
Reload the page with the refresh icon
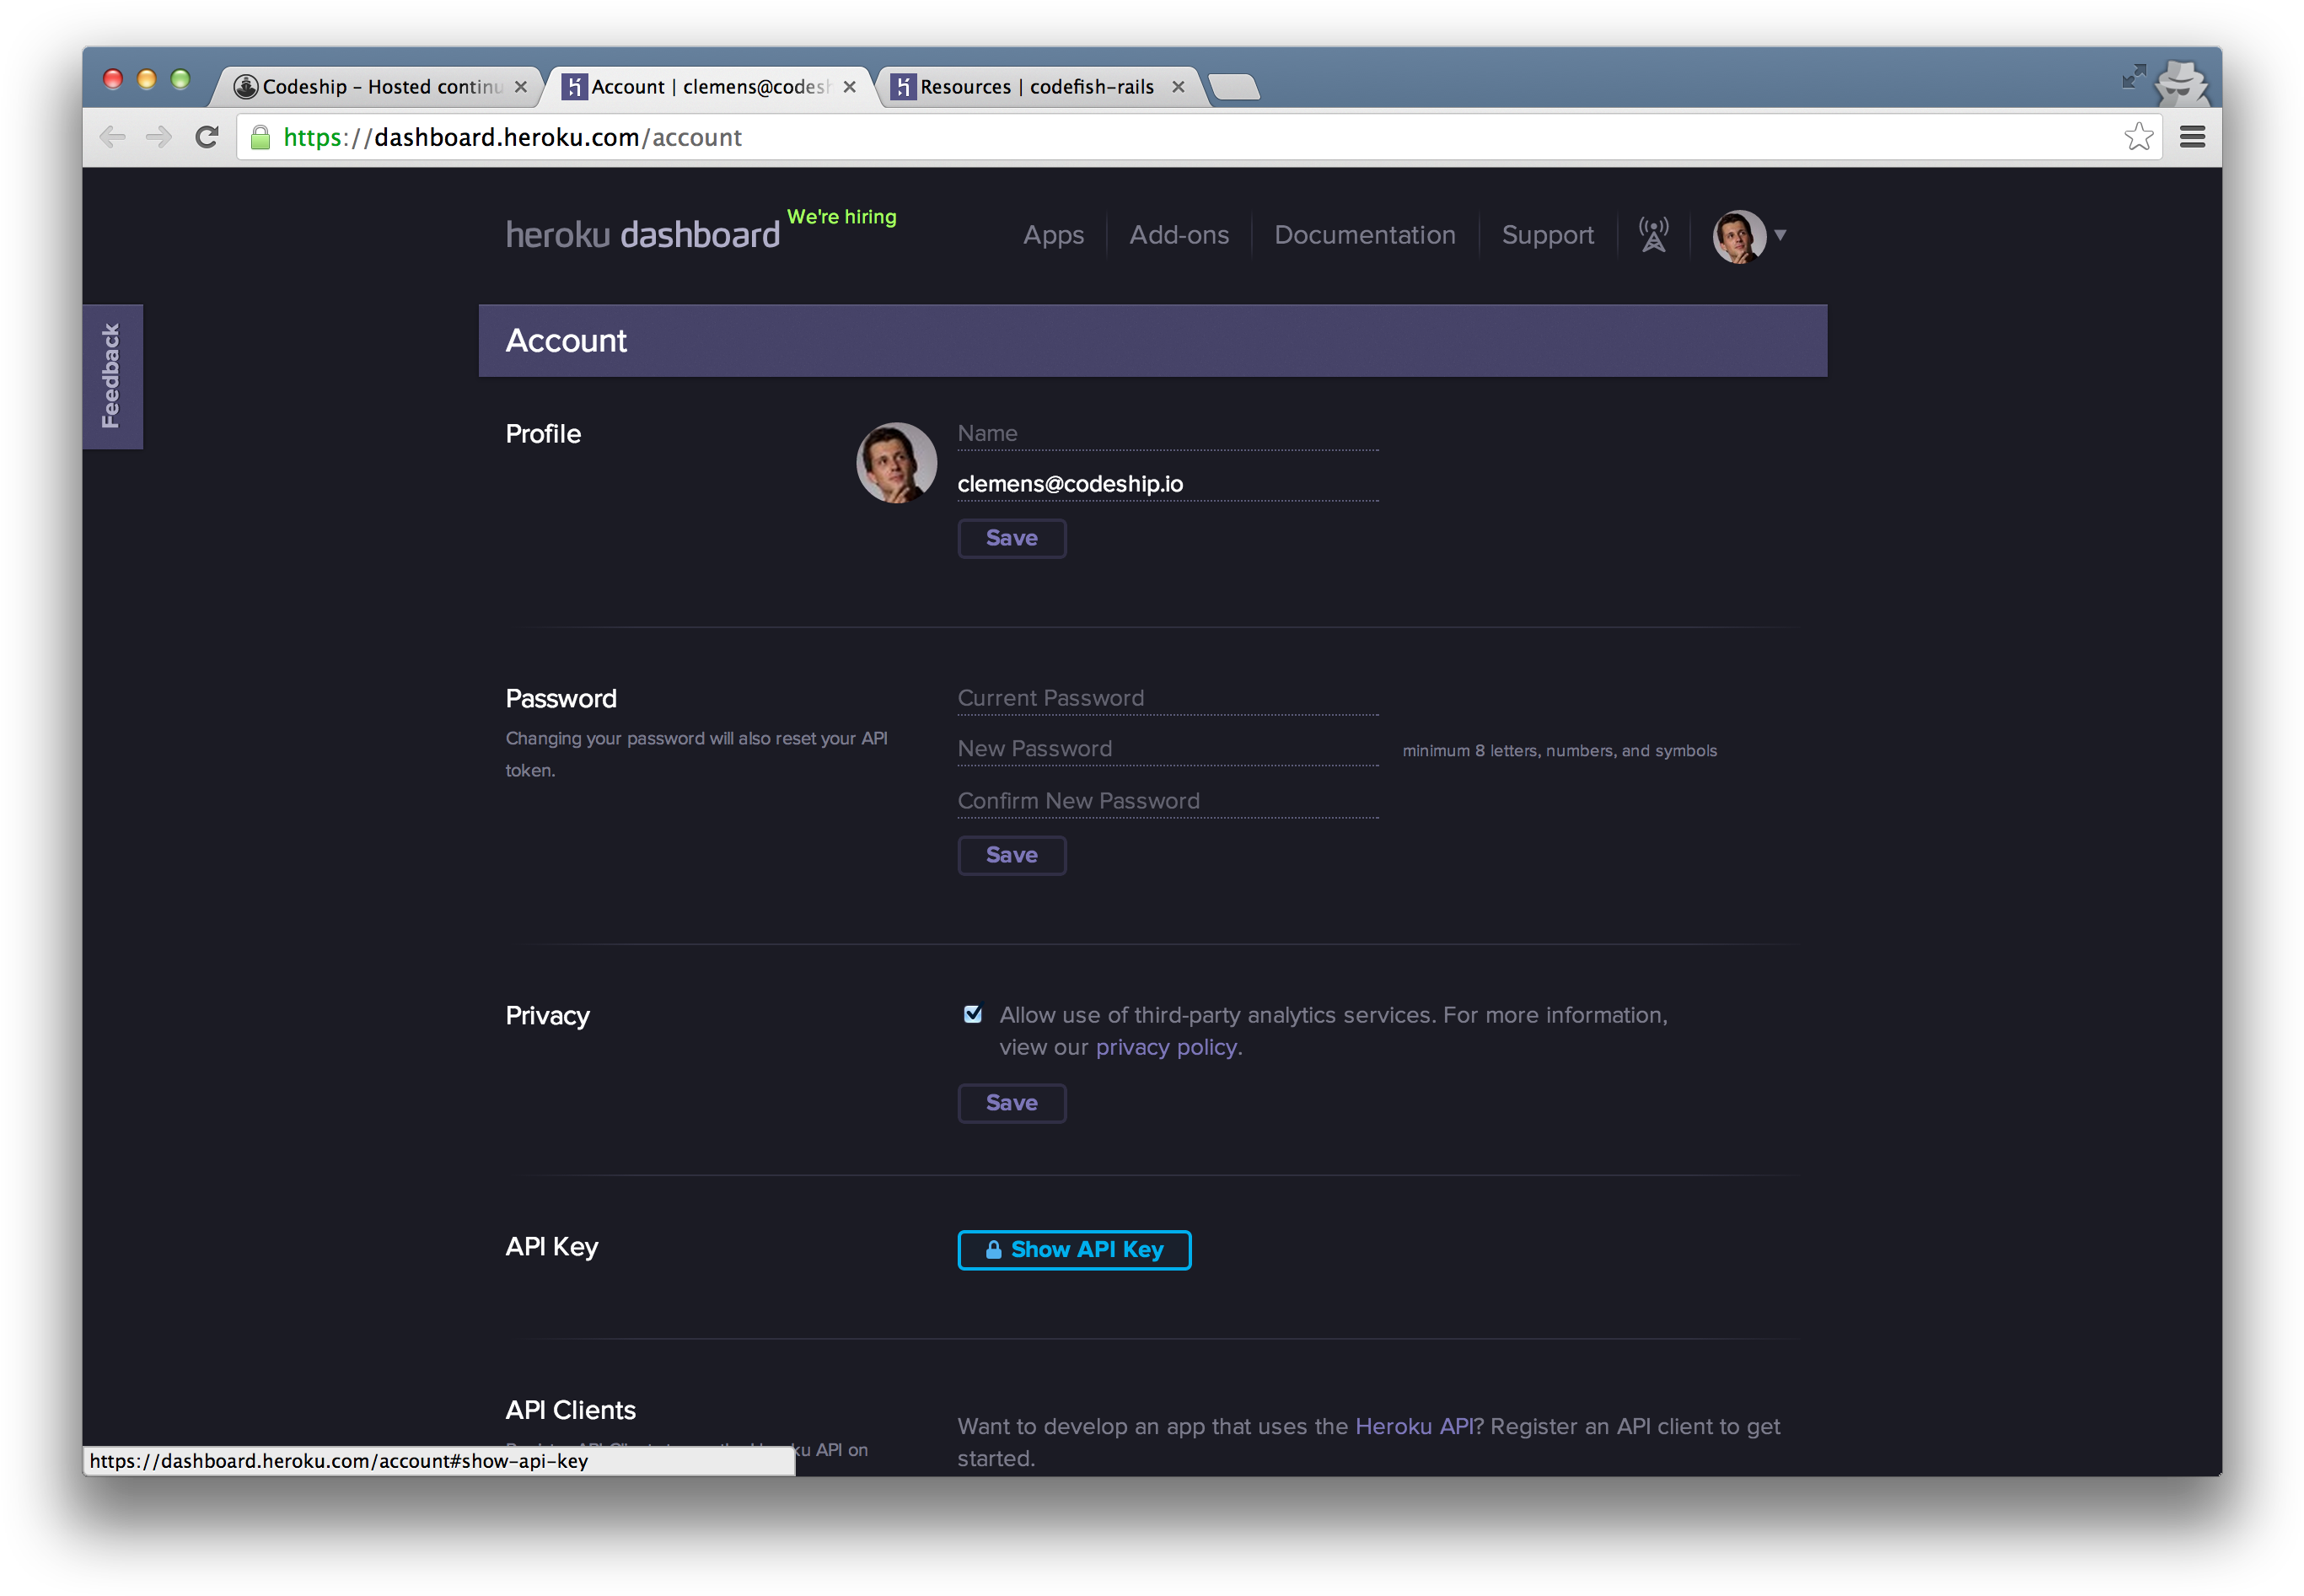click(x=206, y=137)
